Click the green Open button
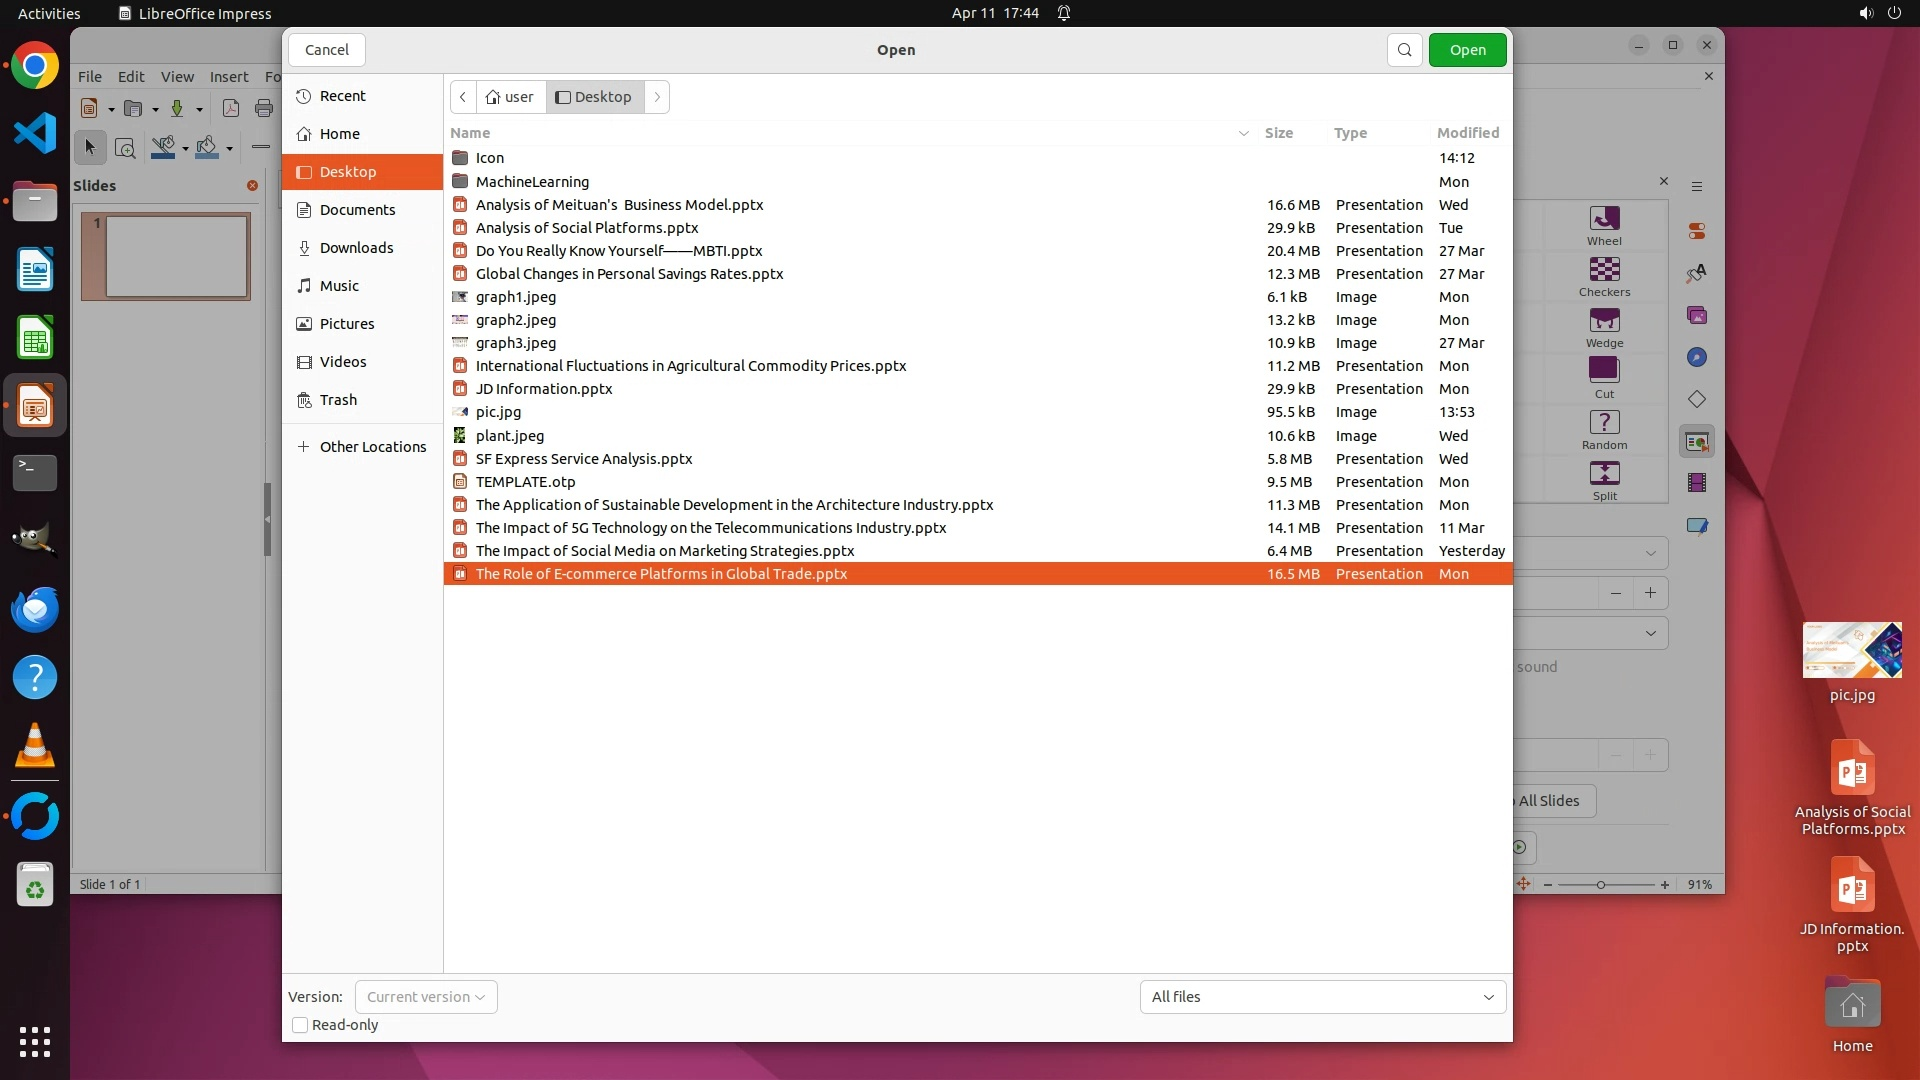Screen dimensions: 1920x1080 click(1467, 50)
